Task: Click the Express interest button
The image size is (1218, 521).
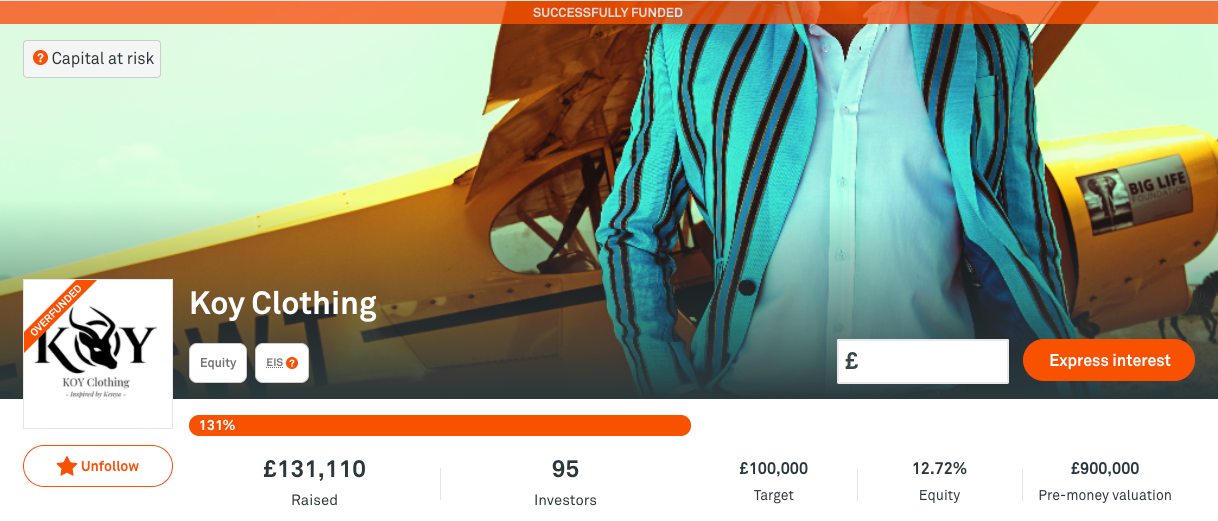Action: click(x=1109, y=361)
